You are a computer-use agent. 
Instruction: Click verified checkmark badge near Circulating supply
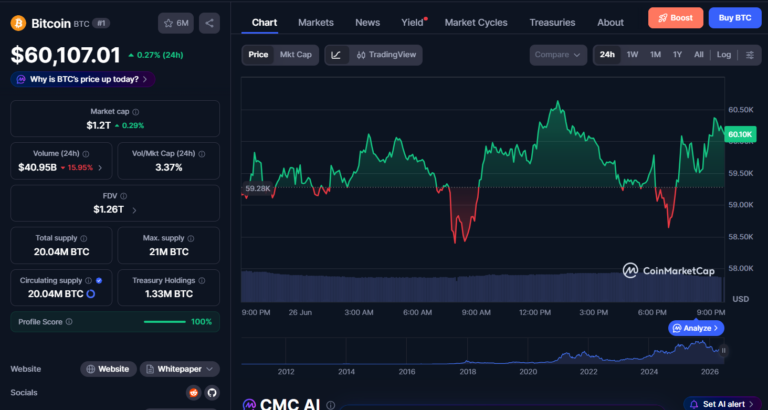[99, 281]
